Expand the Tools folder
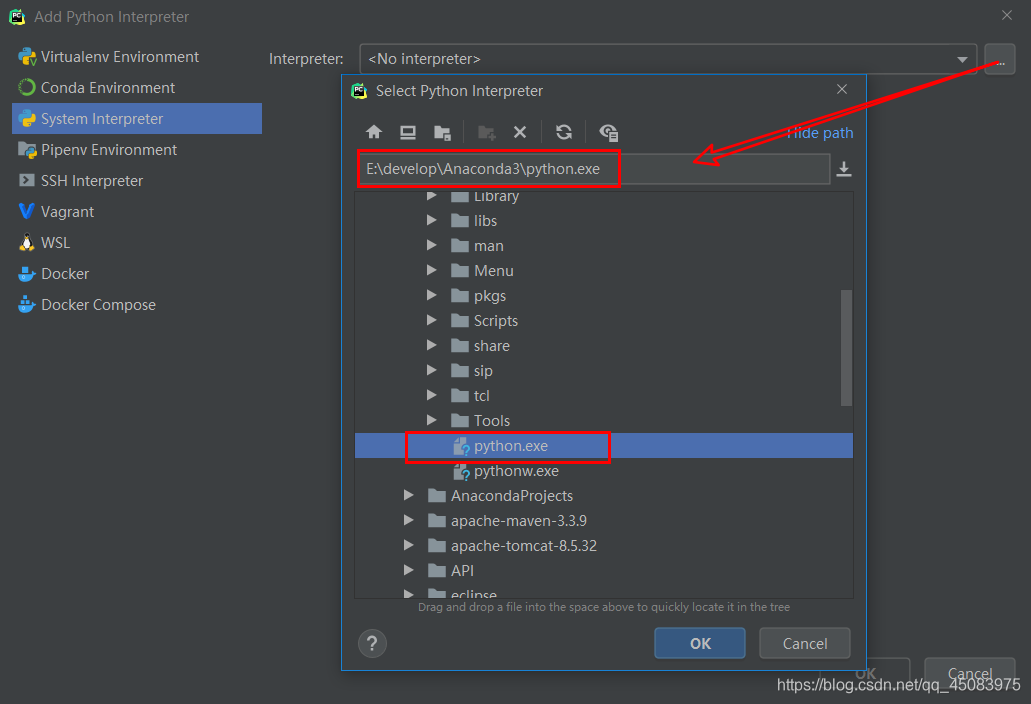 431,420
